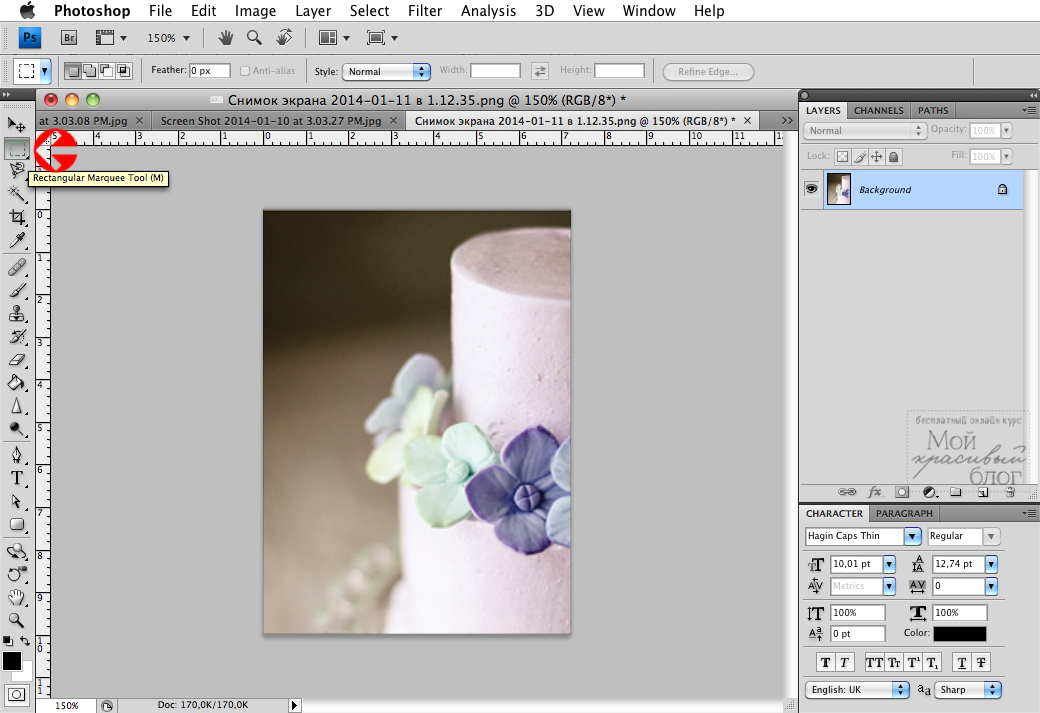The height and width of the screenshot is (713, 1040).
Task: Open the anti-aliasing Sharp dropdown
Action: [x=968, y=690]
